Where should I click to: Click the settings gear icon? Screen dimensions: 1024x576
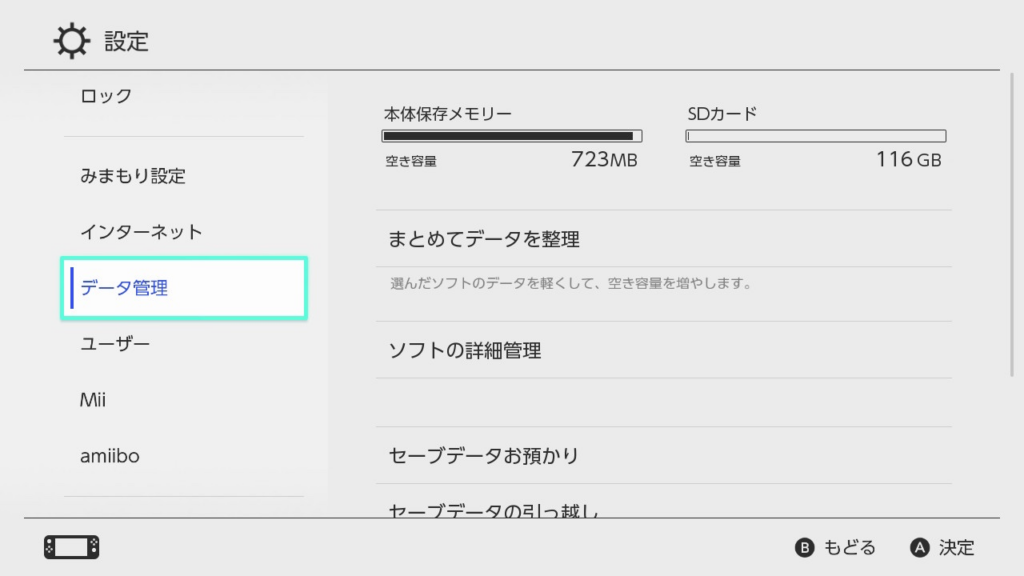coord(72,41)
